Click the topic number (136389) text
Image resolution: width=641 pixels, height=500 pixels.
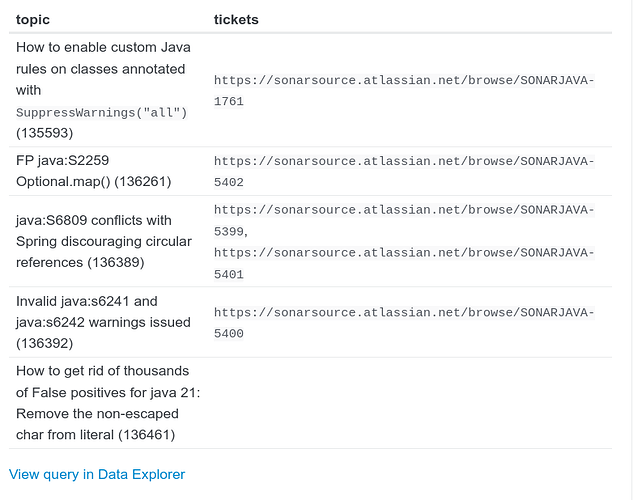point(116,262)
